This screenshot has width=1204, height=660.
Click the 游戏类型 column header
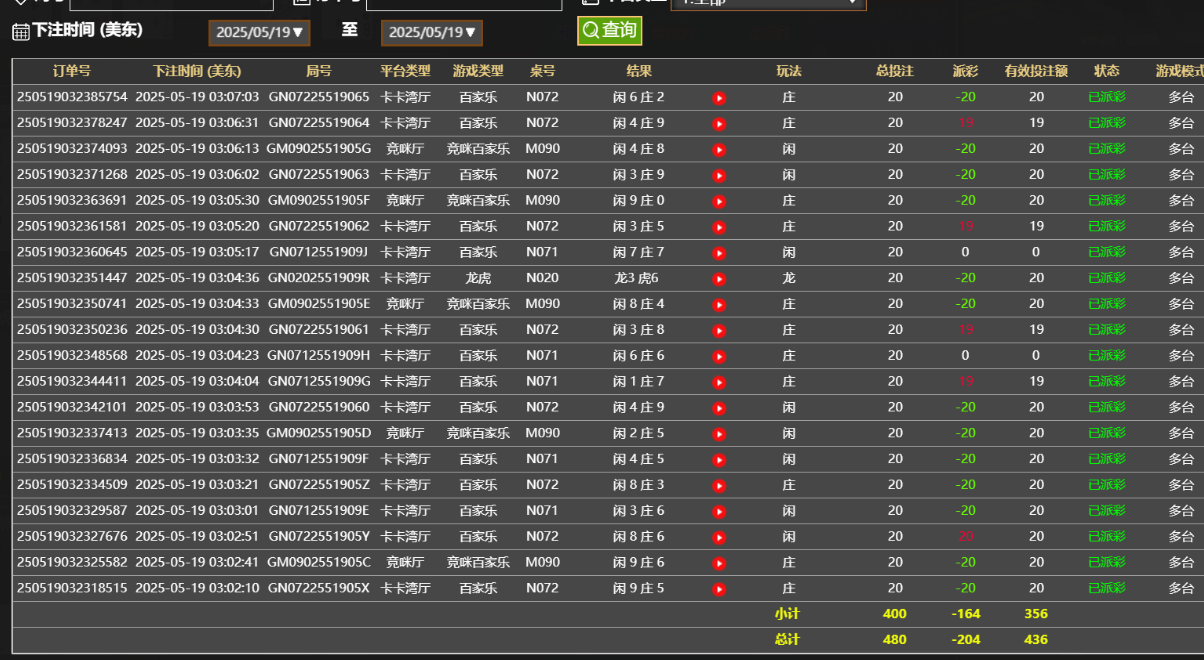coord(478,71)
